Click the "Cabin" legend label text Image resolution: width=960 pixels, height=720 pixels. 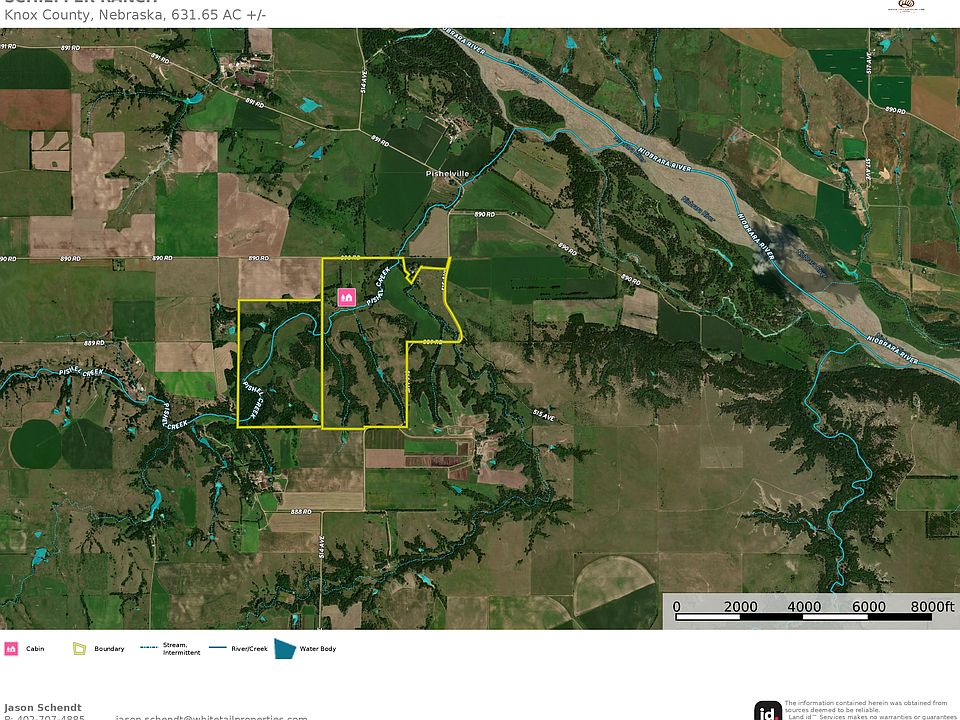tap(35, 648)
